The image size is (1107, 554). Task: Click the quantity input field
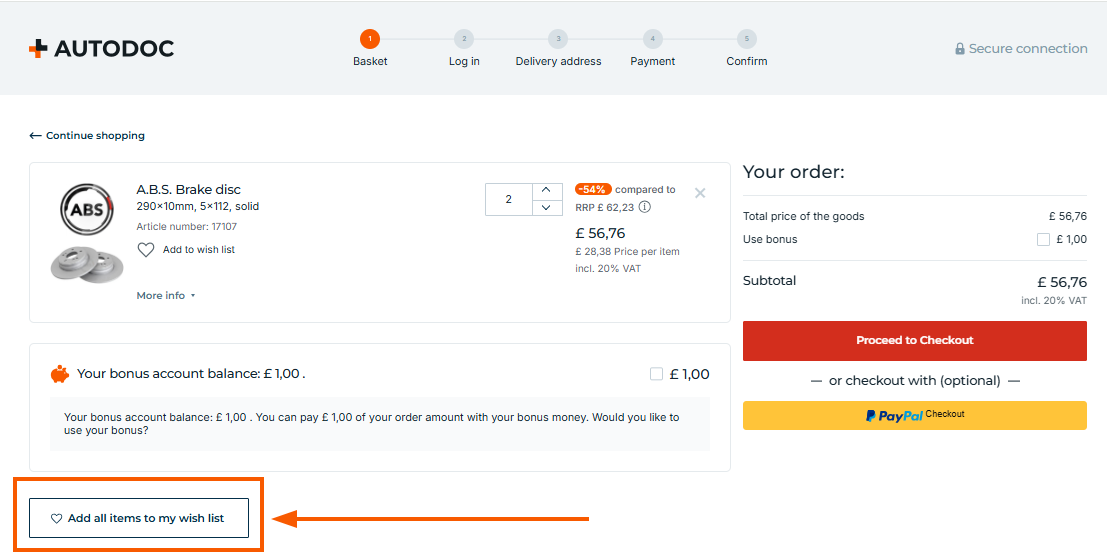pos(508,199)
